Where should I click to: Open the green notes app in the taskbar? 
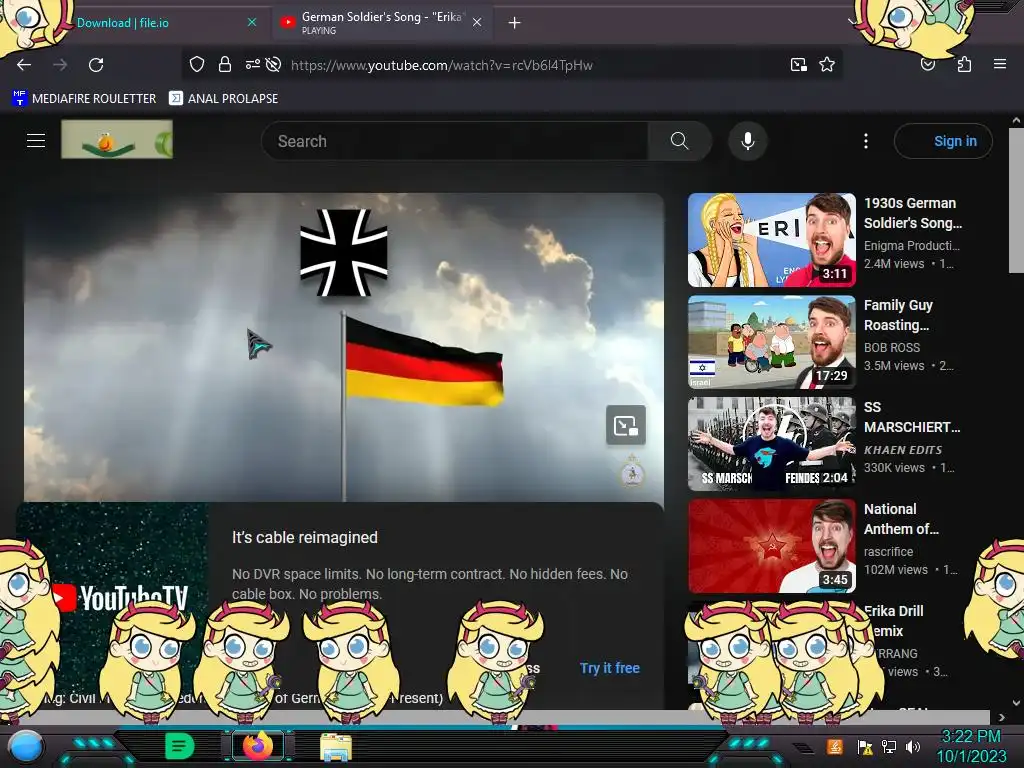tap(179, 746)
